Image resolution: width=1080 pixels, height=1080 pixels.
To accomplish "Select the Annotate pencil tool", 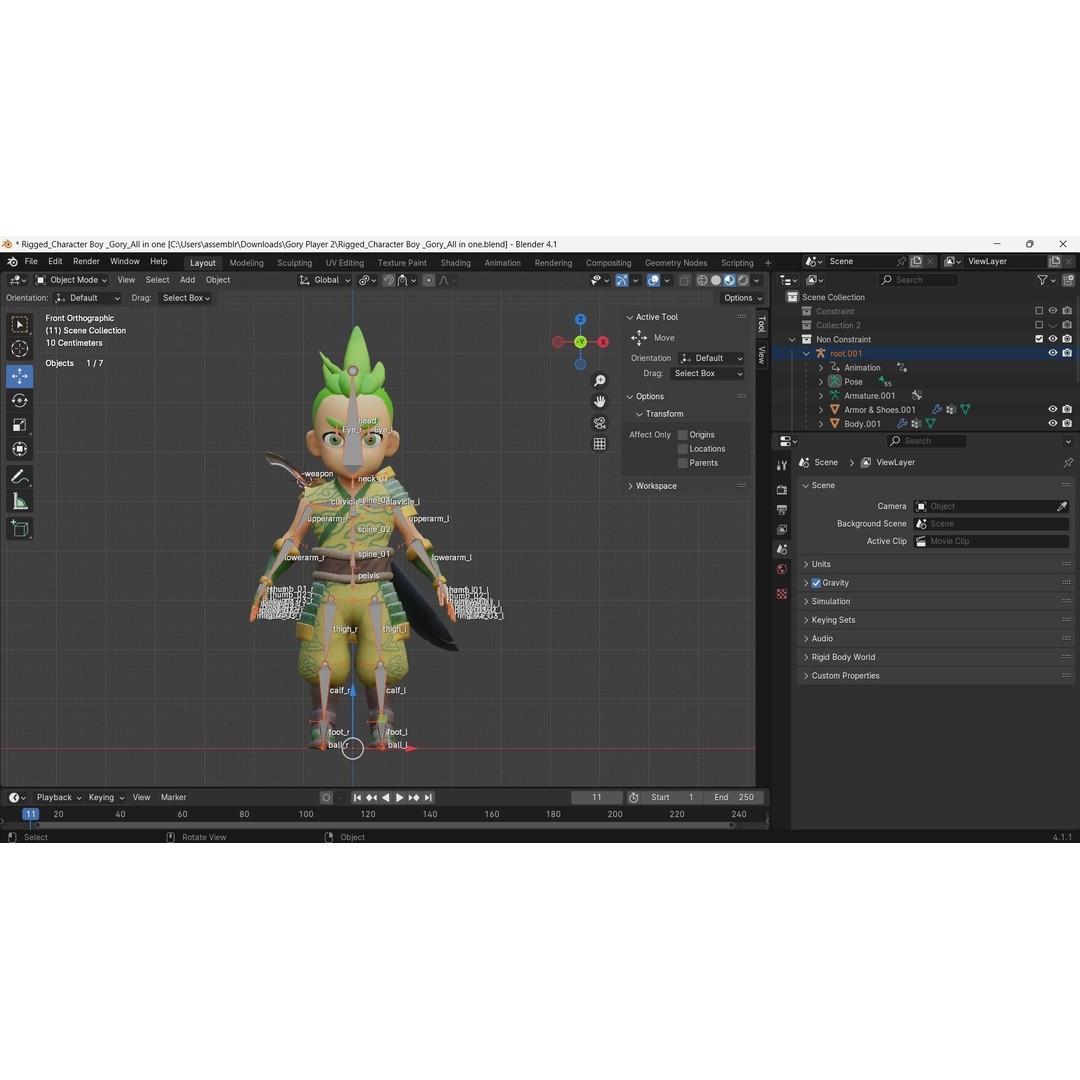I will (x=19, y=477).
